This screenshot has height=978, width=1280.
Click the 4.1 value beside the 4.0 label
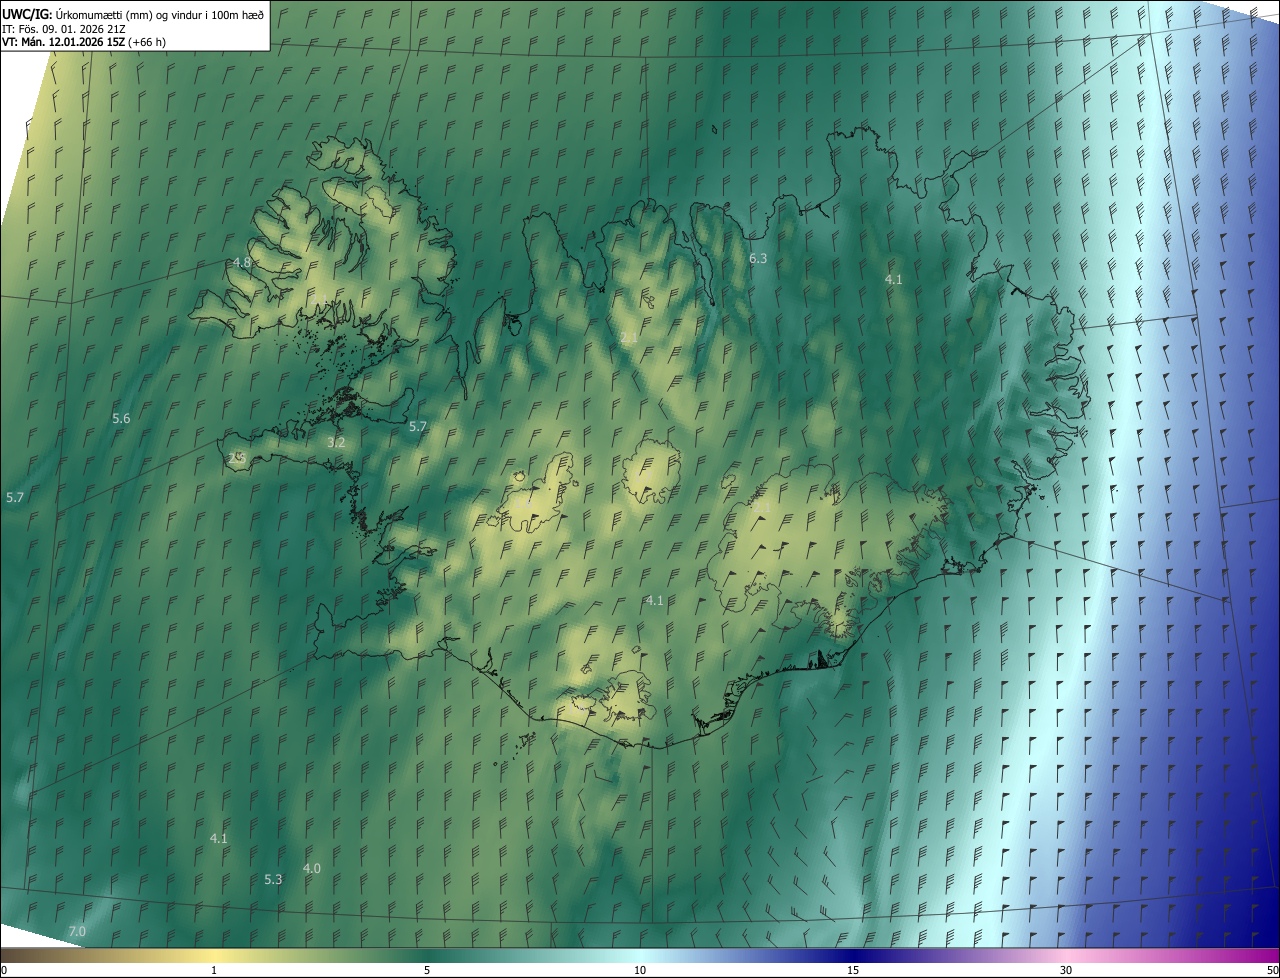click(219, 838)
